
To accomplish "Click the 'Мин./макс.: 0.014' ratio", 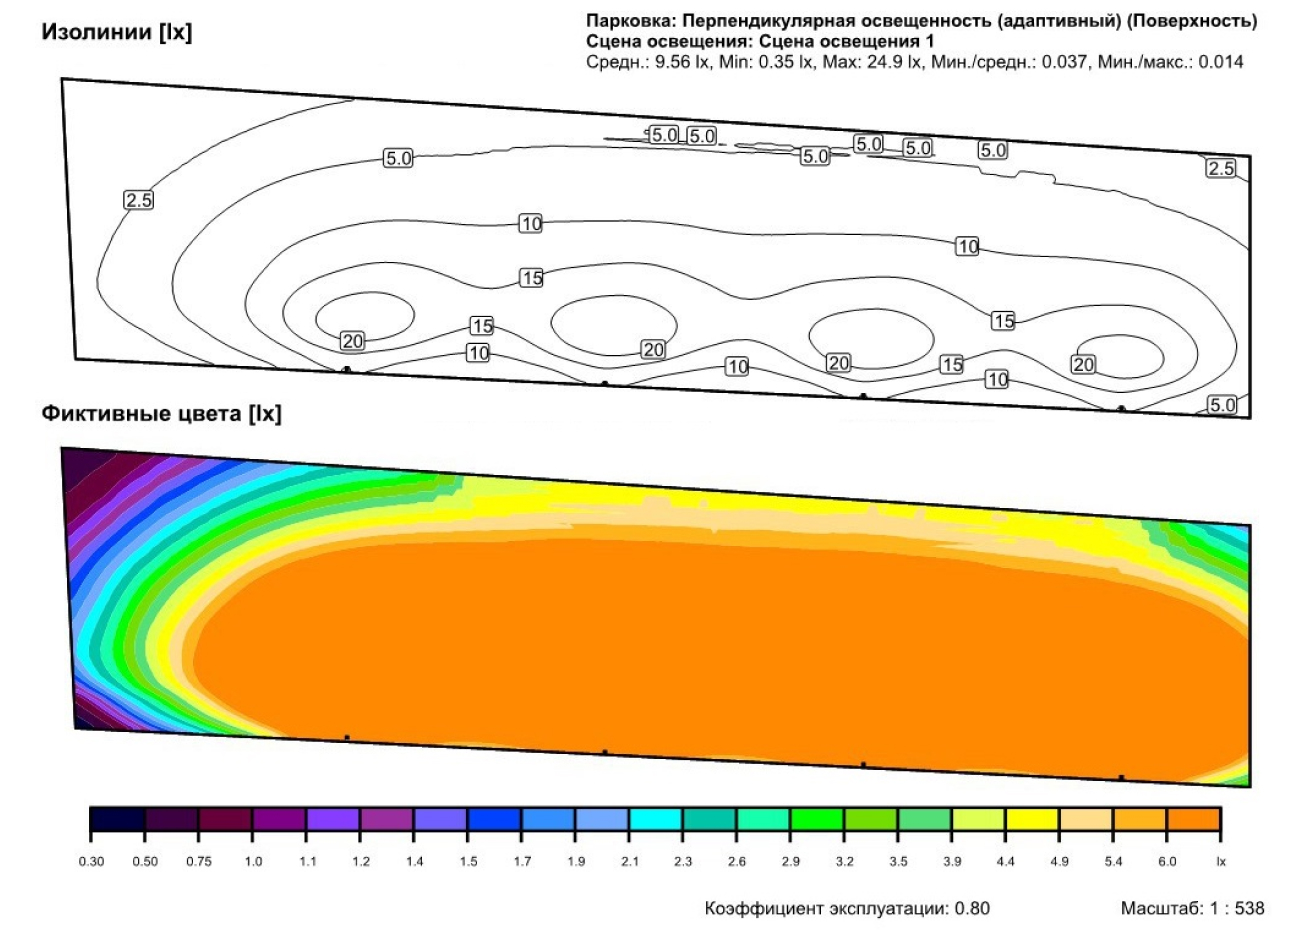I will pos(1170,62).
